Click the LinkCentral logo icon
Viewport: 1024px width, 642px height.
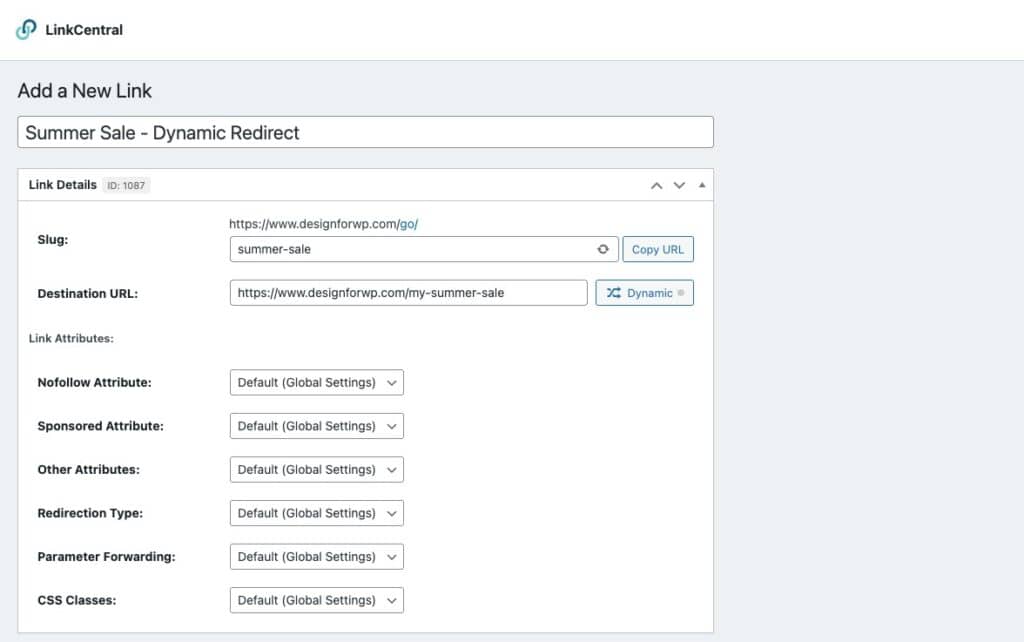click(26, 30)
